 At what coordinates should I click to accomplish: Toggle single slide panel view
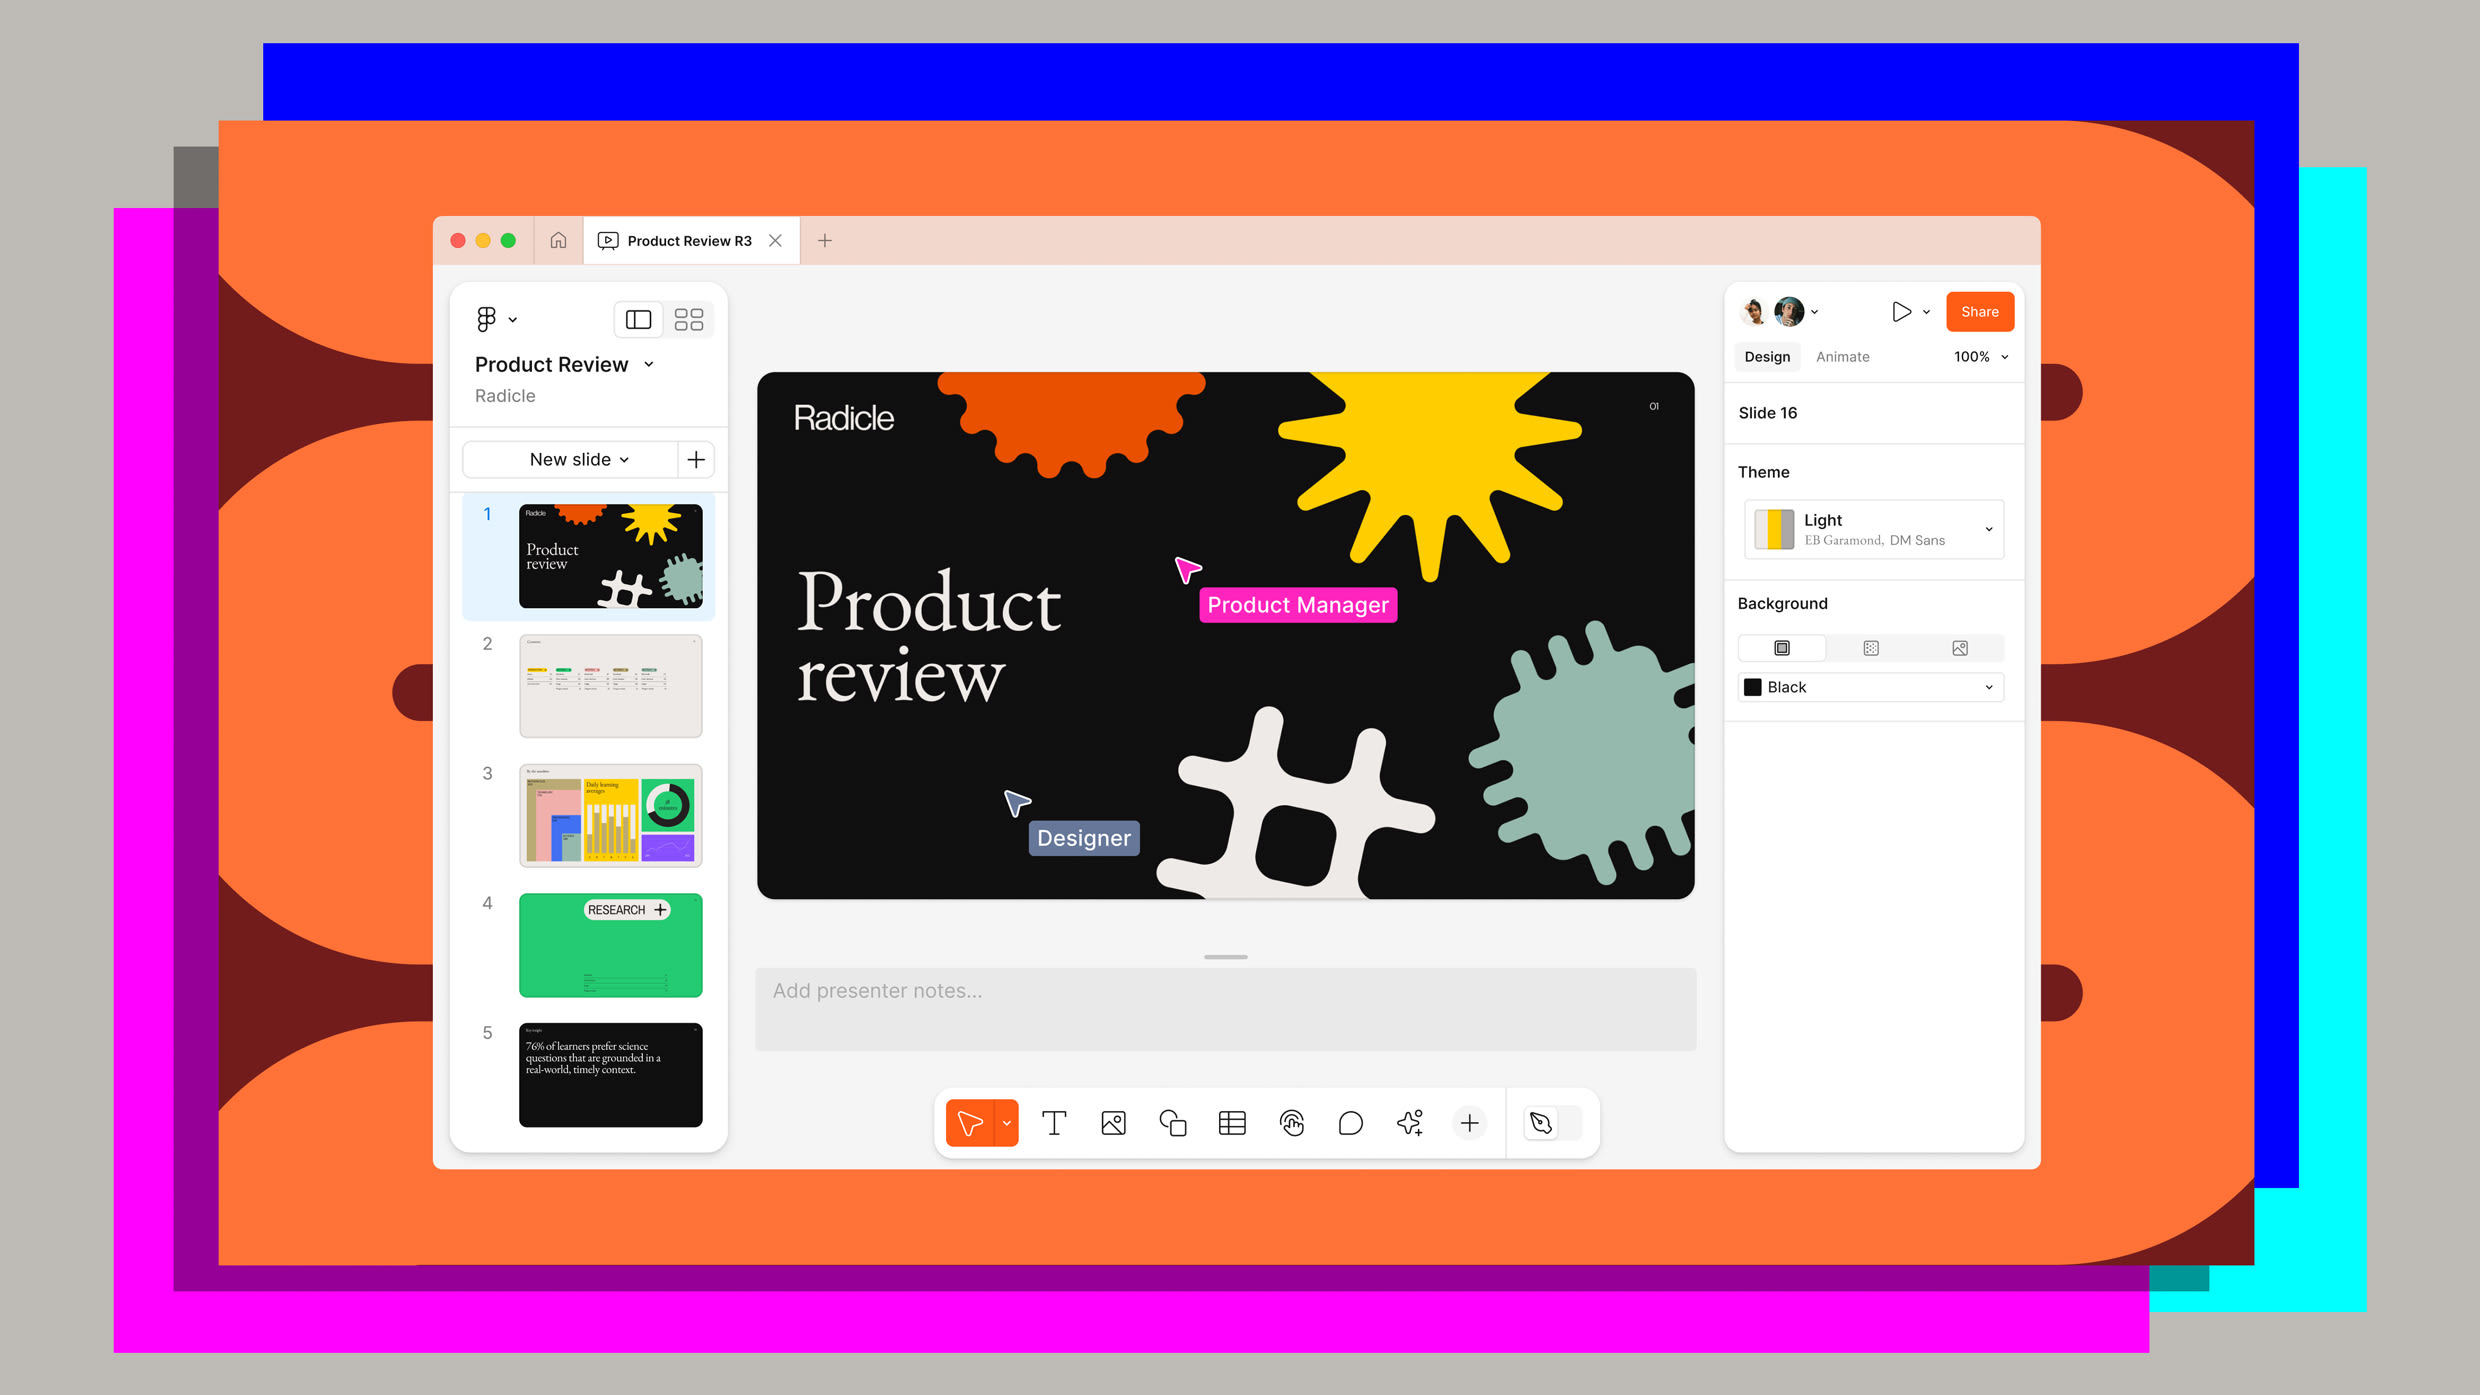pyautogui.click(x=637, y=319)
